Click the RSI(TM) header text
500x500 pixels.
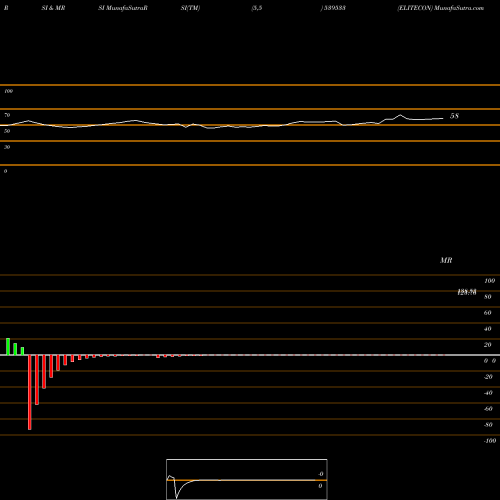click(190, 8)
